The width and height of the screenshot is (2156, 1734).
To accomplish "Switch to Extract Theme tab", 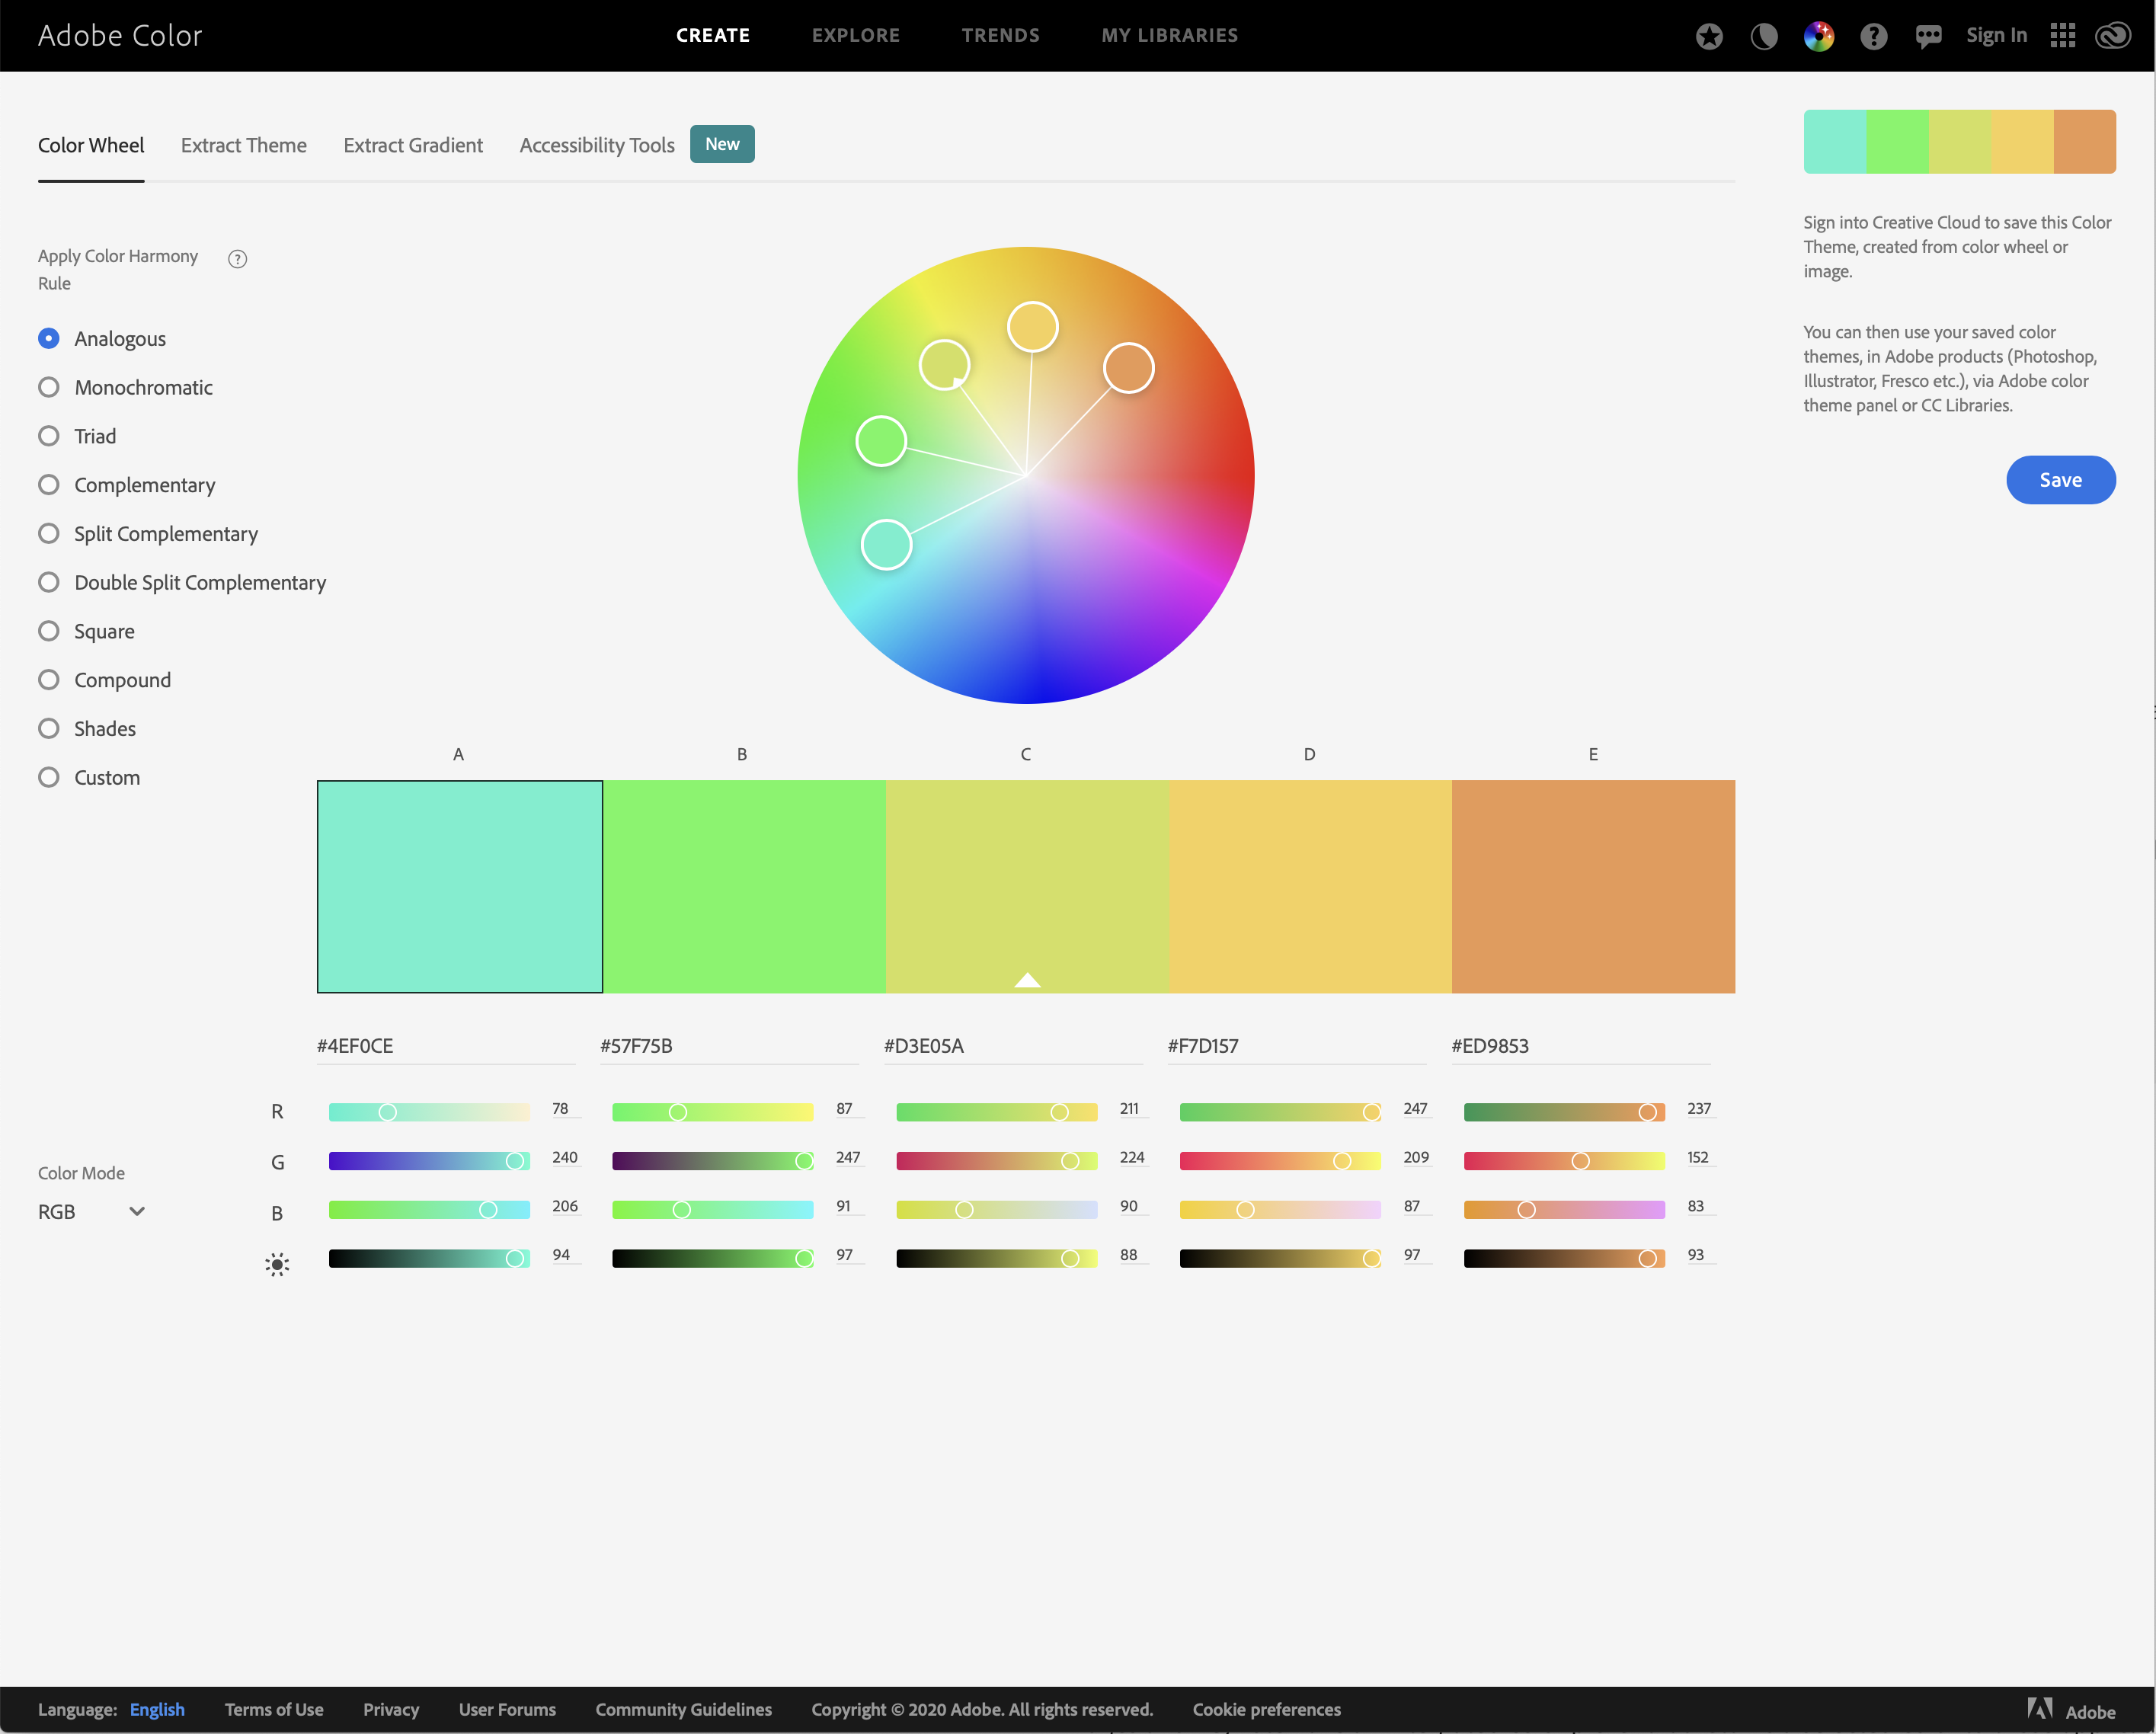I will coord(243,146).
